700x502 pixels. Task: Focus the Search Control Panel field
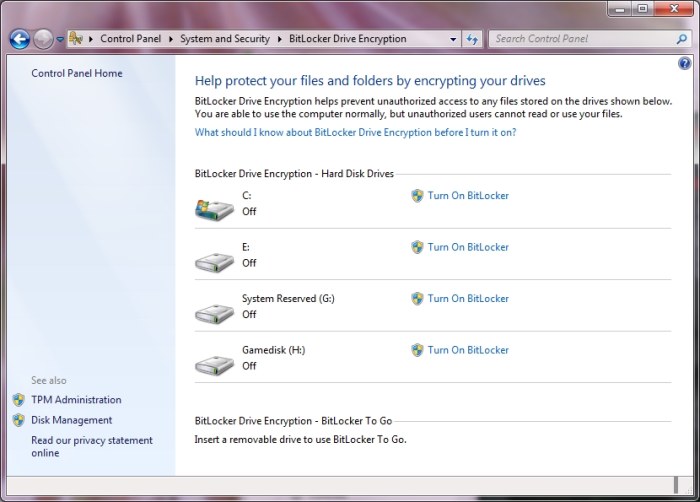[x=583, y=39]
